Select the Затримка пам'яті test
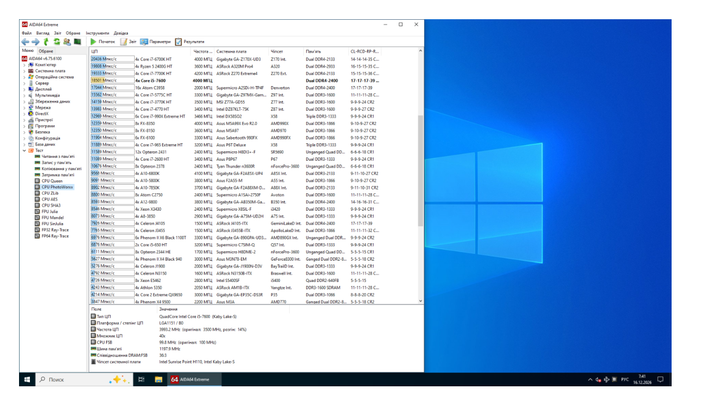The image size is (720, 405). 57,175
